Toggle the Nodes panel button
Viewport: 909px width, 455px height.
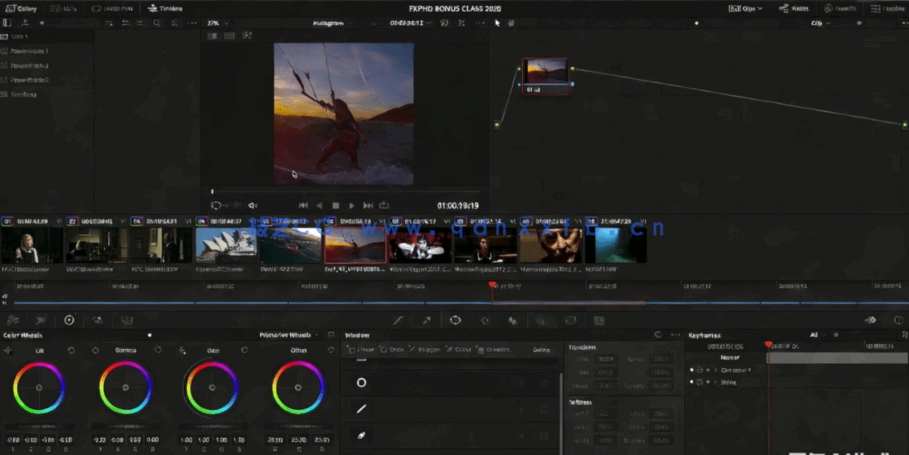click(x=794, y=8)
